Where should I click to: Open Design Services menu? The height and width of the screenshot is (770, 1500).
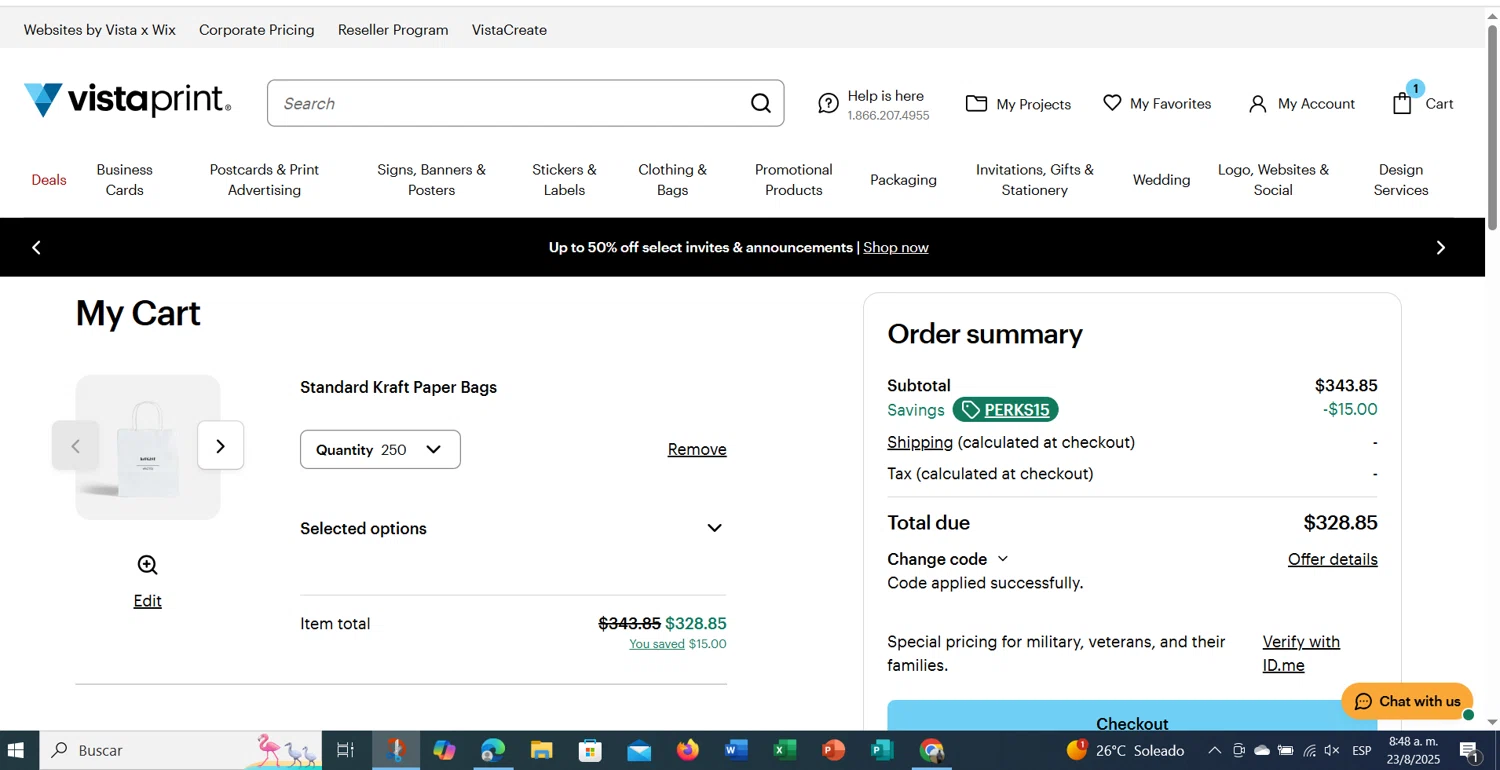pos(1401,180)
